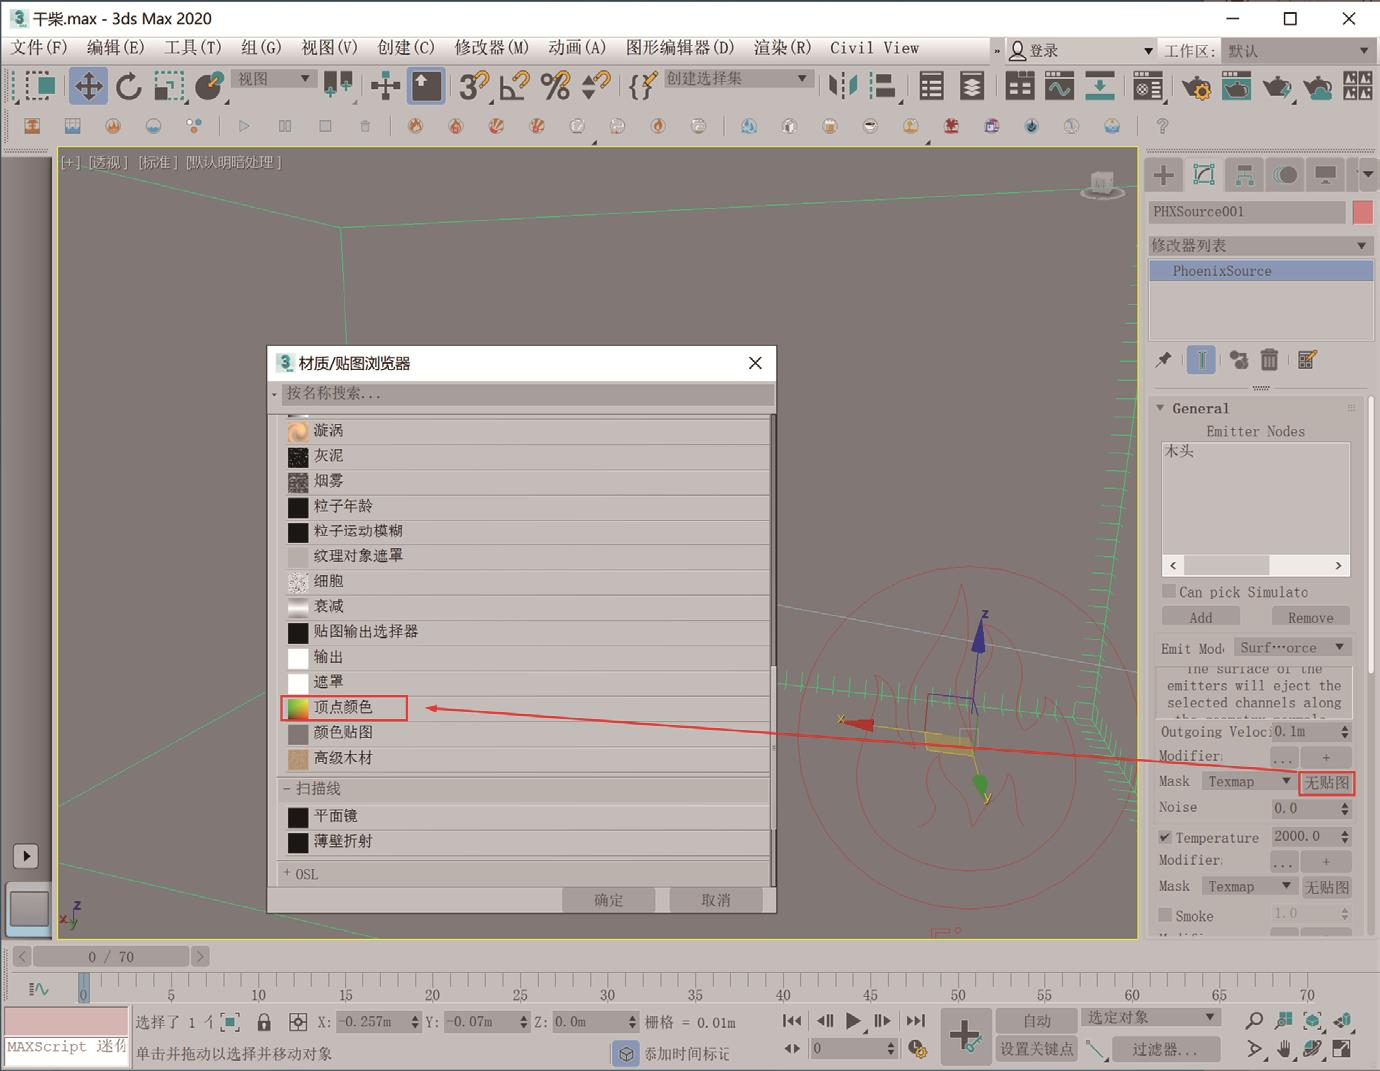Click the PHXSource001 object color swatch

point(1362,212)
